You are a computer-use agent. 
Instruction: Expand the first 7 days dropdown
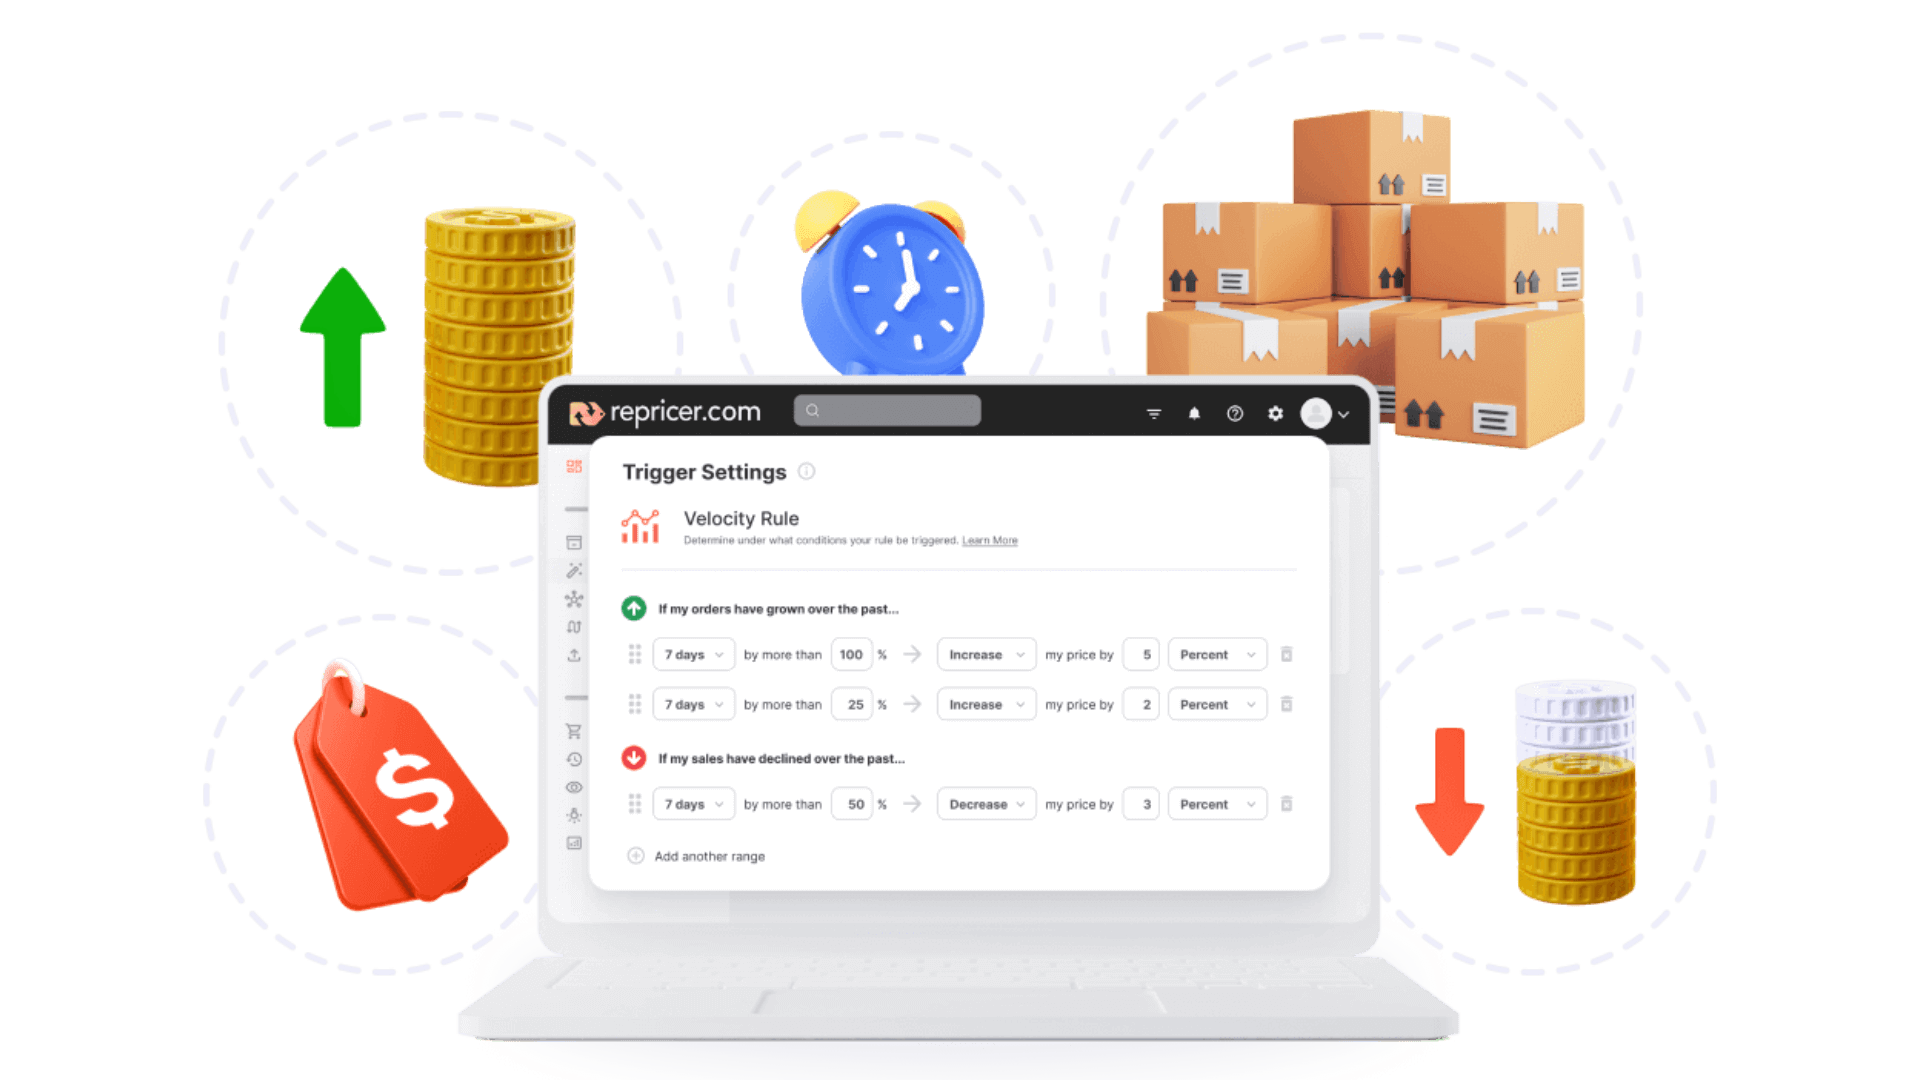tap(691, 654)
